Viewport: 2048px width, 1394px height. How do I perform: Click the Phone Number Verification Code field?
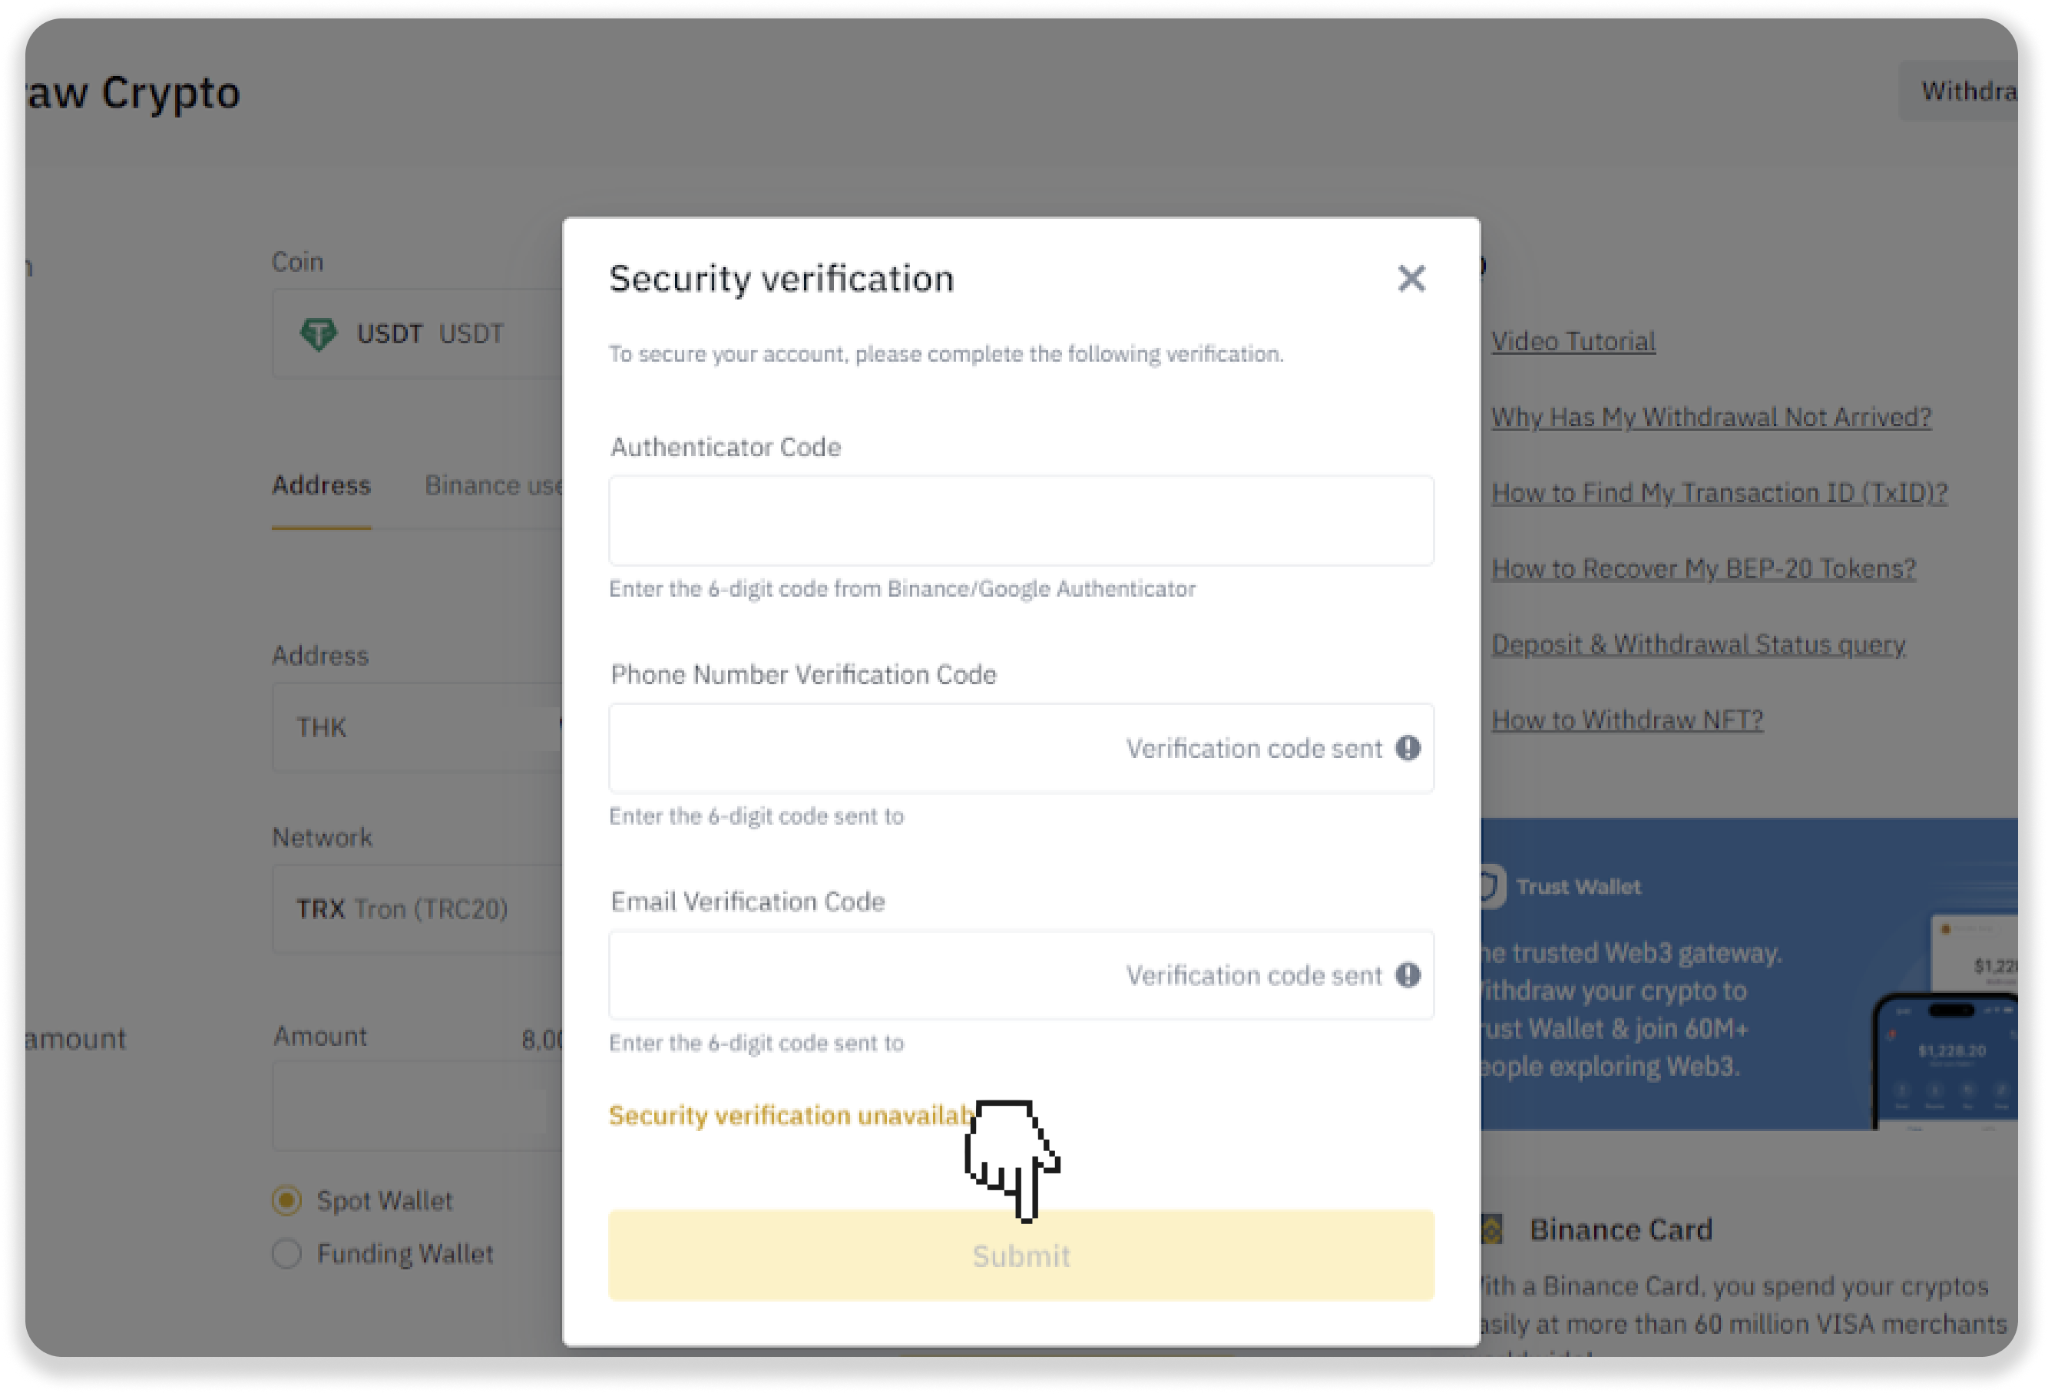click(860, 748)
